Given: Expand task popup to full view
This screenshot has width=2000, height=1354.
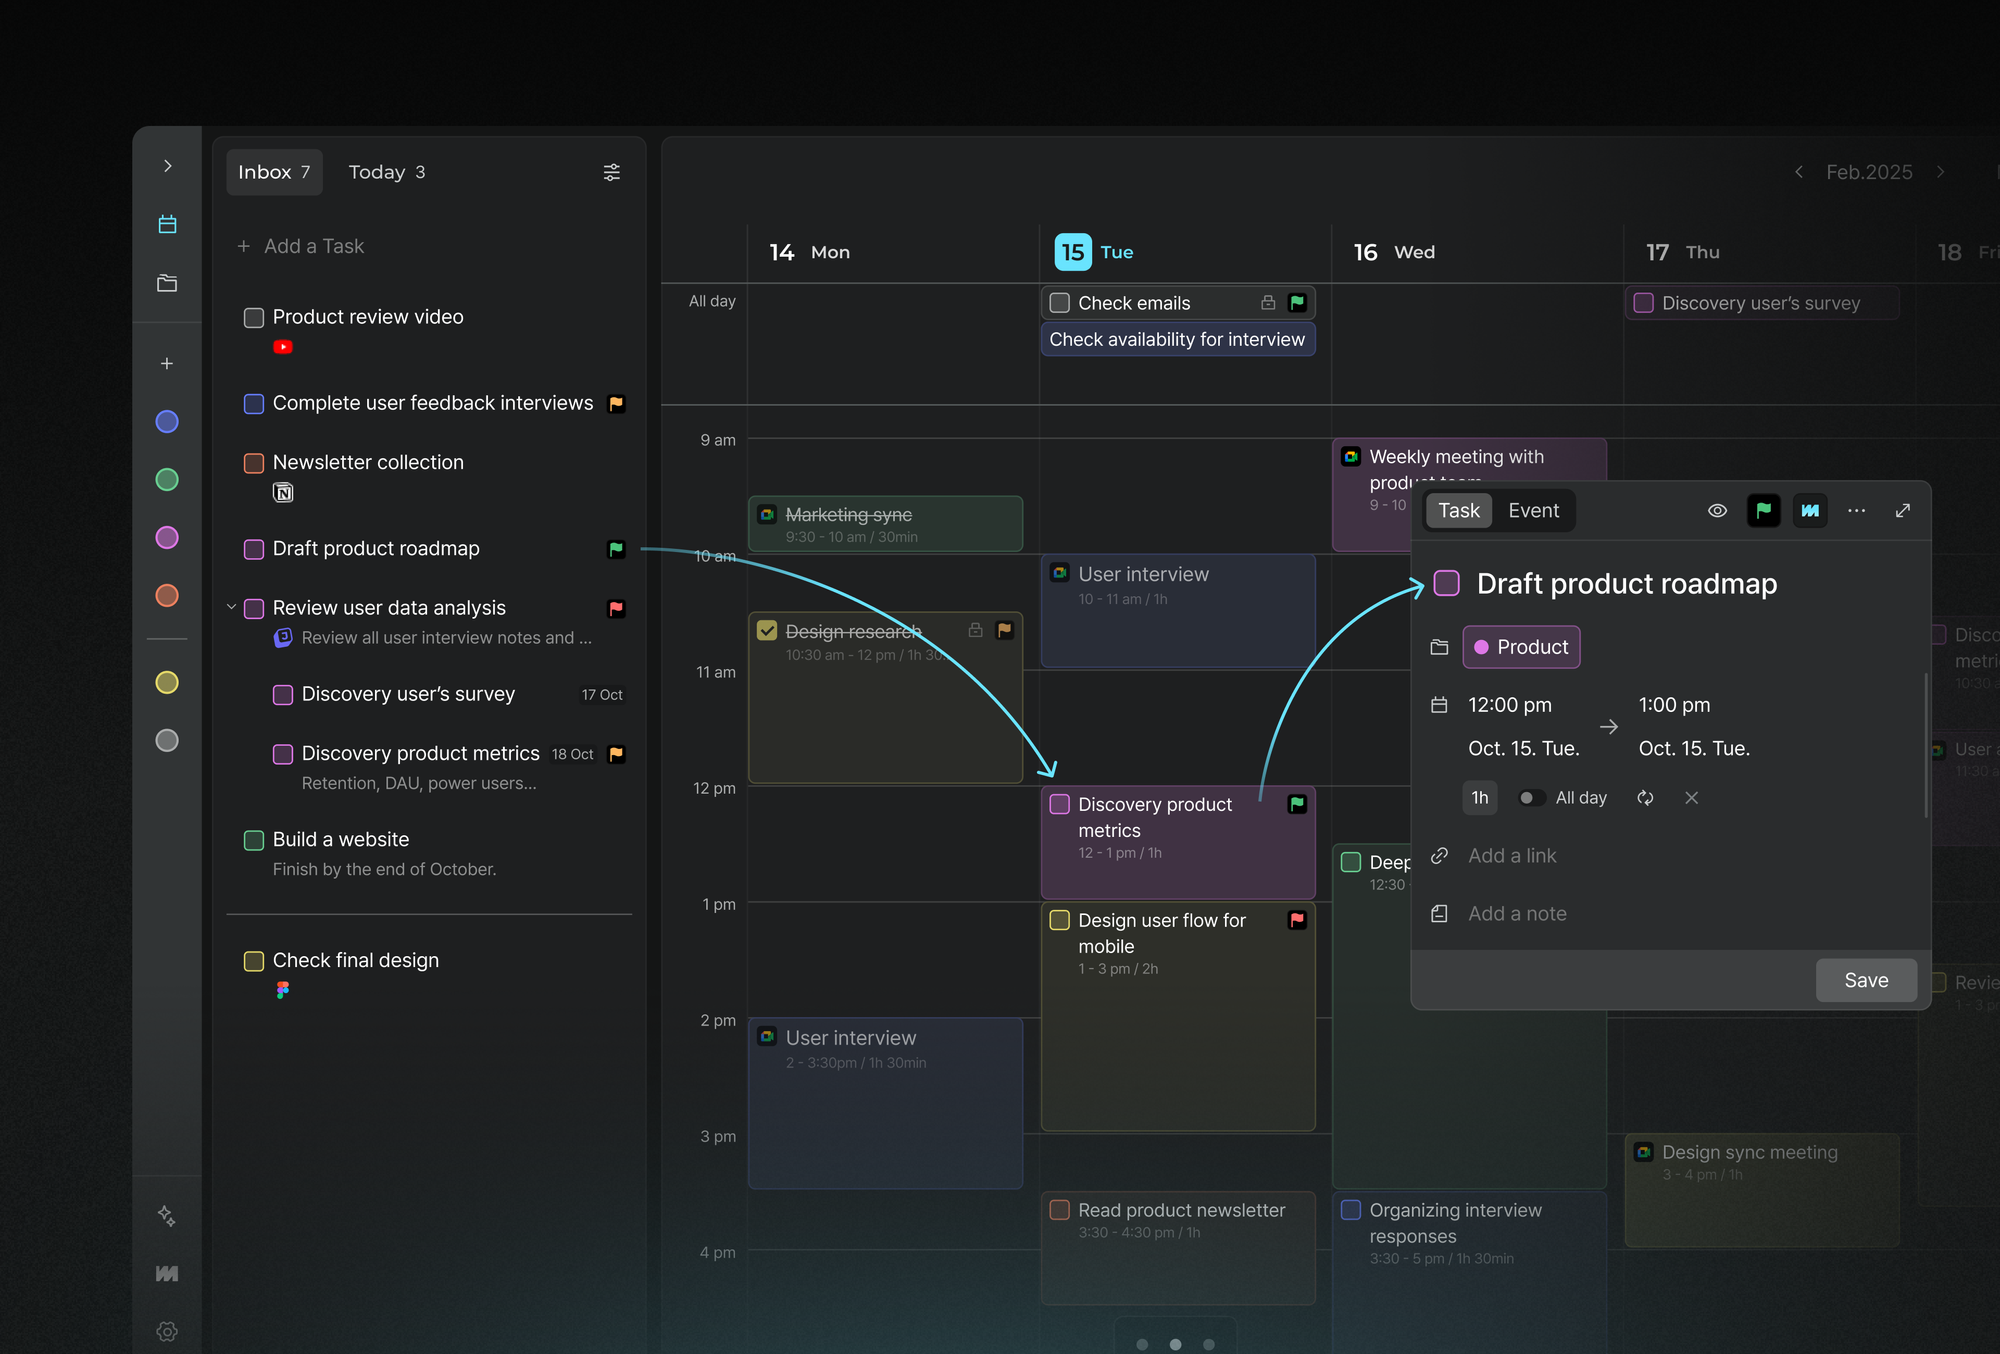Looking at the screenshot, I should pos(1903,511).
